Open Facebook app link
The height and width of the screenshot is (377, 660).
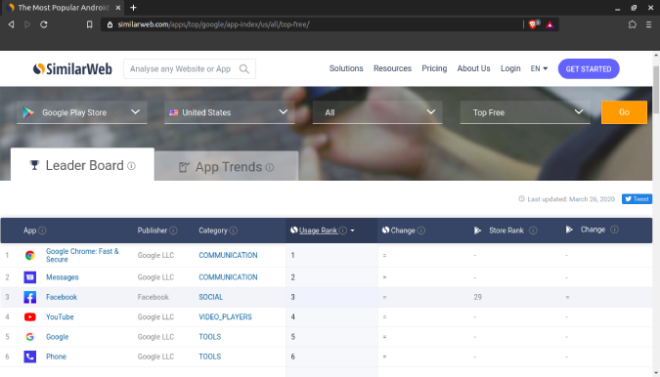point(61,297)
